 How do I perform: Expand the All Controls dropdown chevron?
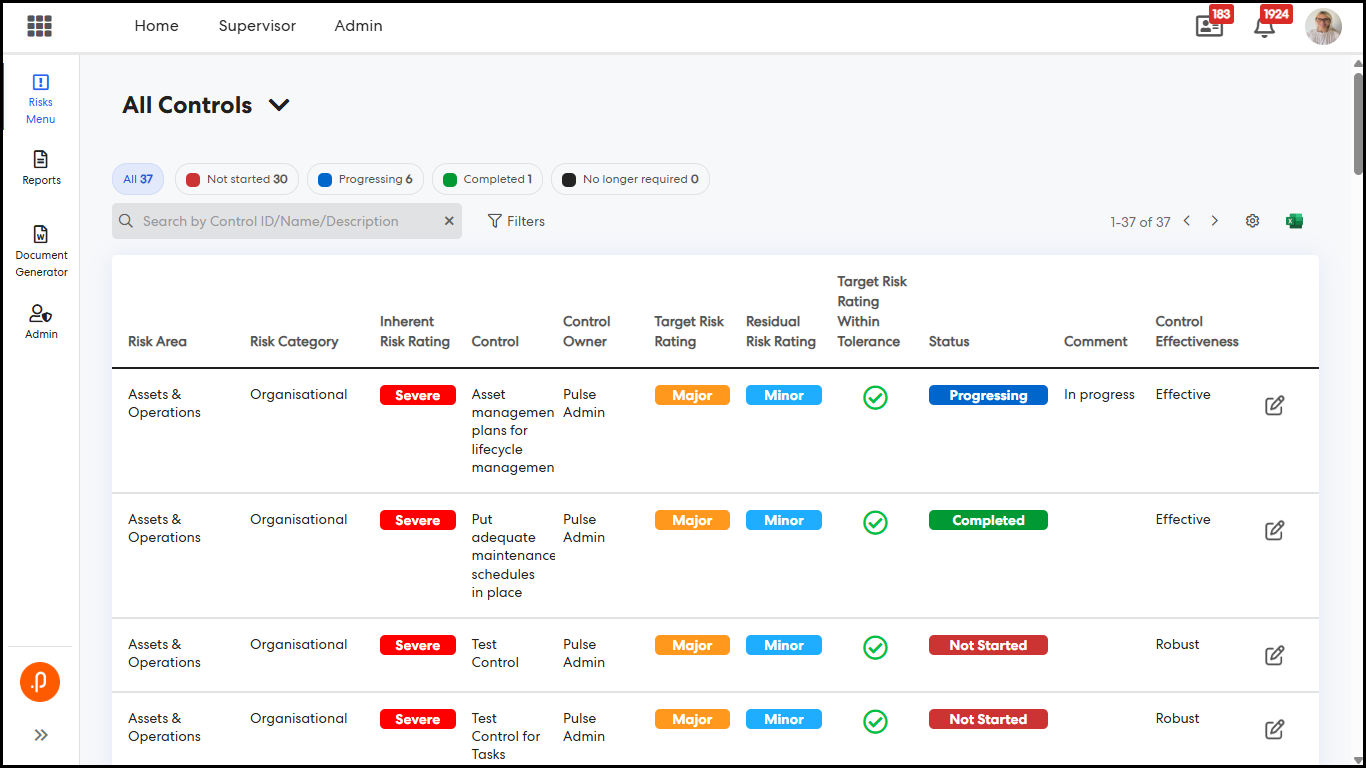[279, 105]
